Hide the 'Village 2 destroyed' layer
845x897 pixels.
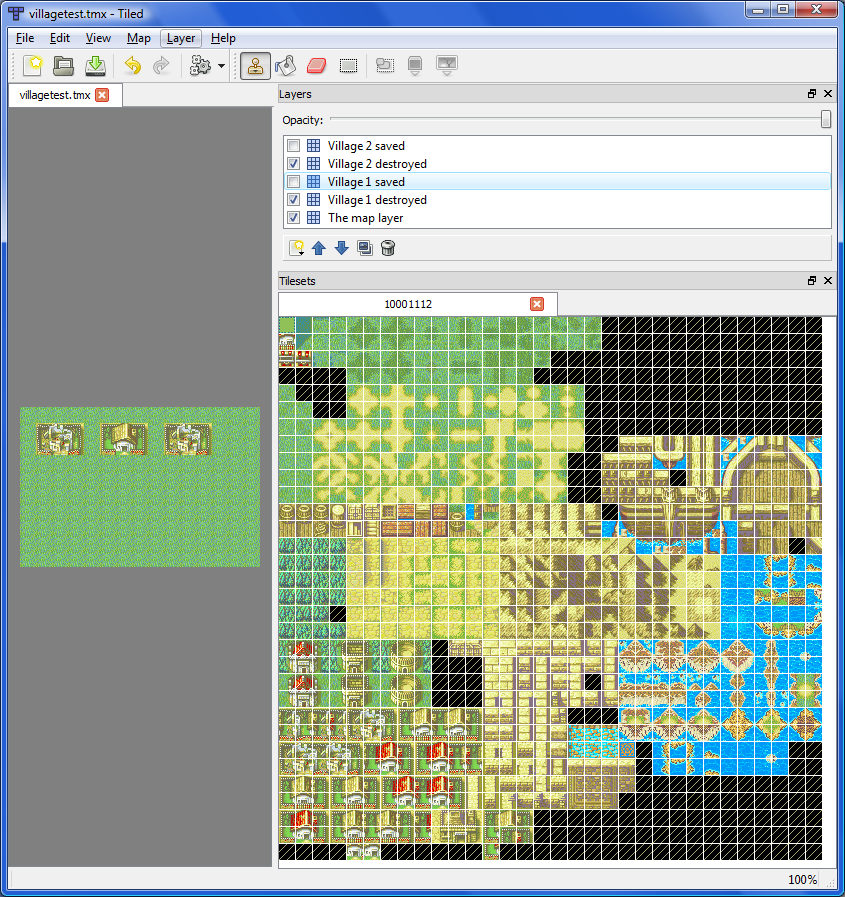(x=294, y=163)
